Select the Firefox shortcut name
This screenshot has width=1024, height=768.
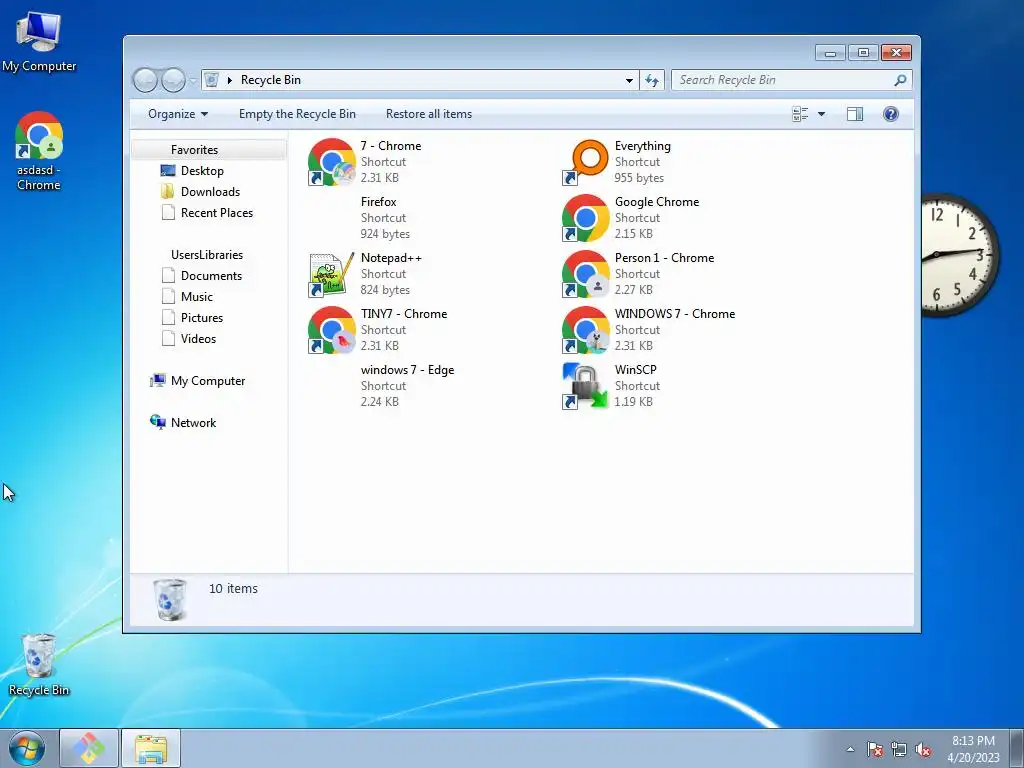pos(379,202)
